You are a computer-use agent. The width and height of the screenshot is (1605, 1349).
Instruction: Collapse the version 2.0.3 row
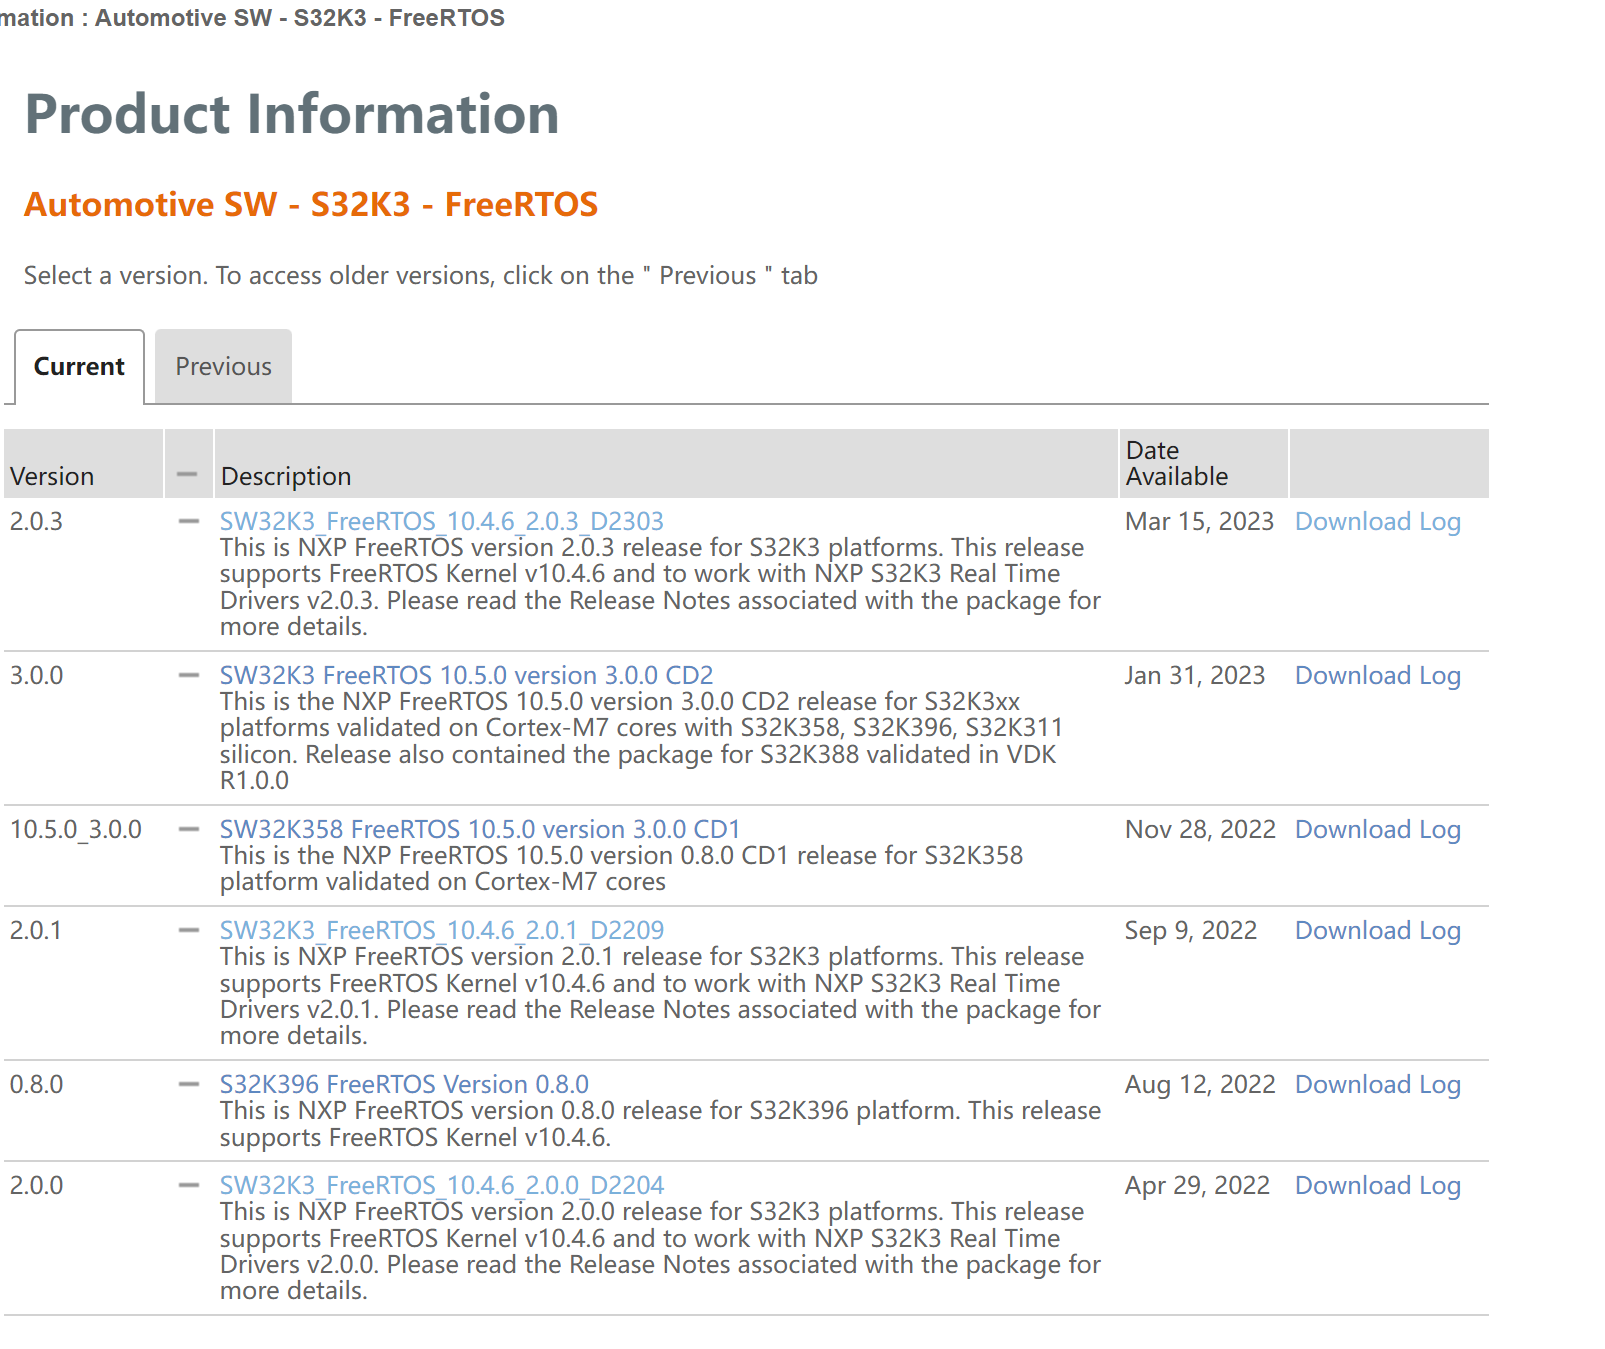click(x=188, y=521)
